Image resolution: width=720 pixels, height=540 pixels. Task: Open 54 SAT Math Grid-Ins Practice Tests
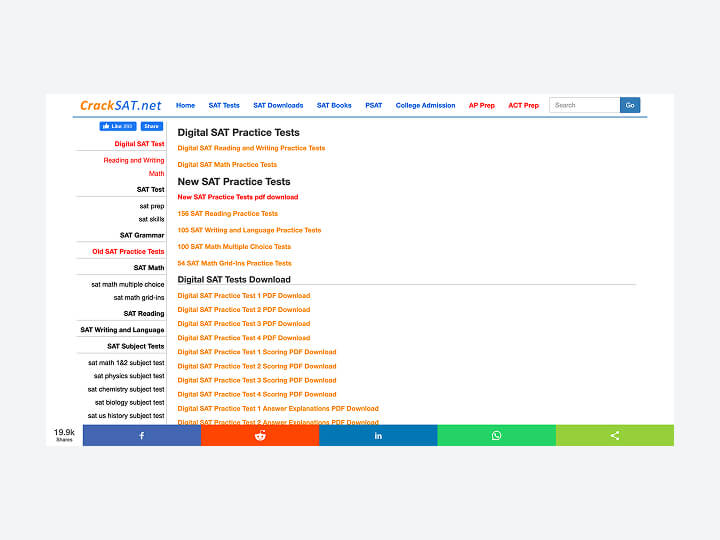pyautogui.click(x=235, y=263)
